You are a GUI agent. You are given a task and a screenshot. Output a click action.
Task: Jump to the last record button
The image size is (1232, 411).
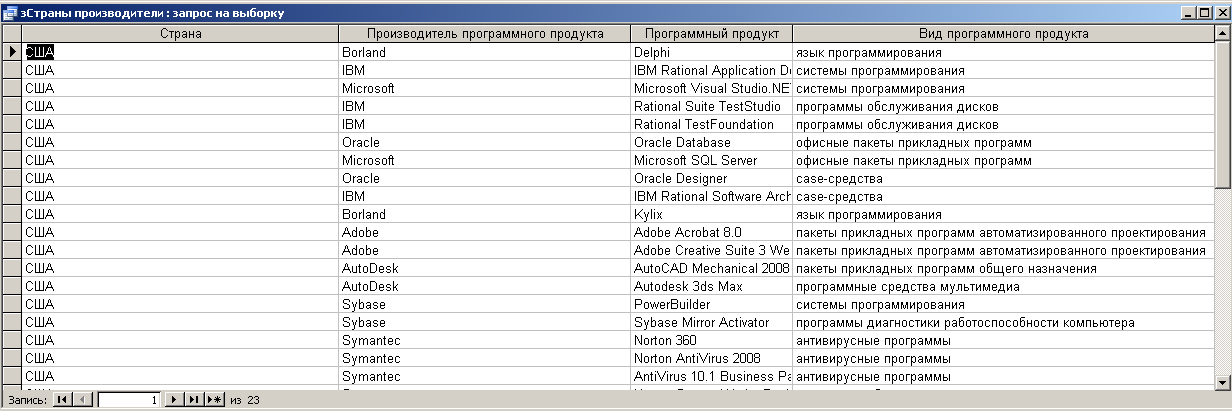[x=194, y=400]
